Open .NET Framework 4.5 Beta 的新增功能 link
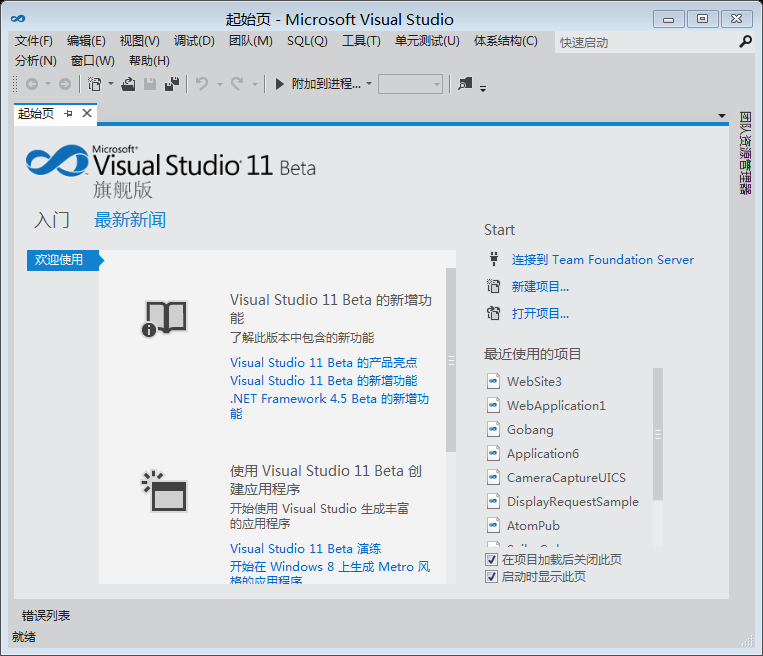The width and height of the screenshot is (763, 656). coord(329,406)
